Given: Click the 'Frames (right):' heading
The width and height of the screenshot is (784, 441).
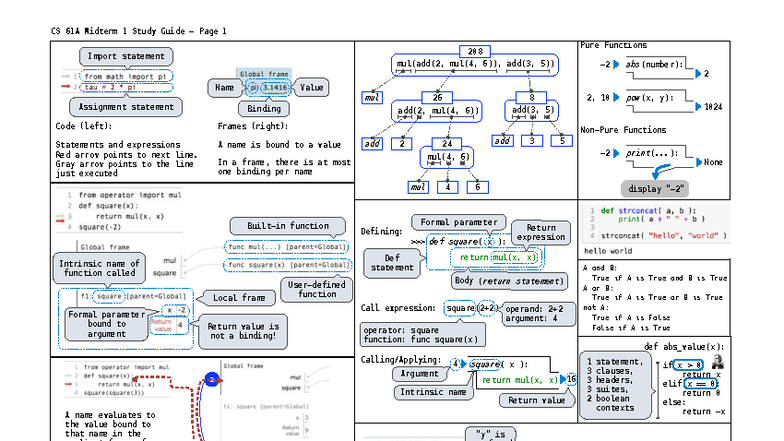Looking at the screenshot, I should 252,126.
